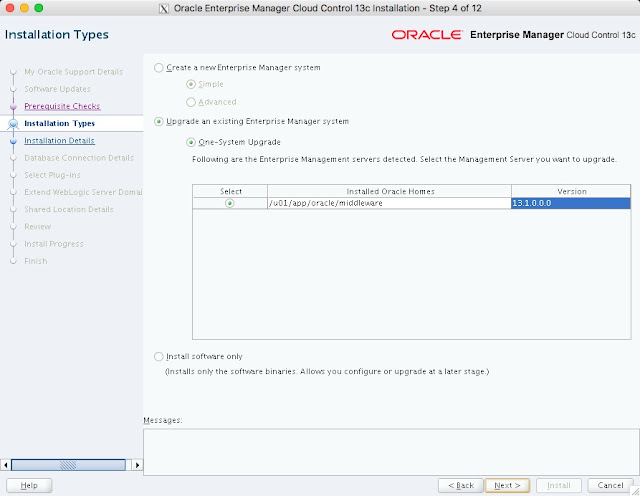The height and width of the screenshot is (496, 640).
Task: Click the Installation Types step icon
Action: [x=13, y=124]
